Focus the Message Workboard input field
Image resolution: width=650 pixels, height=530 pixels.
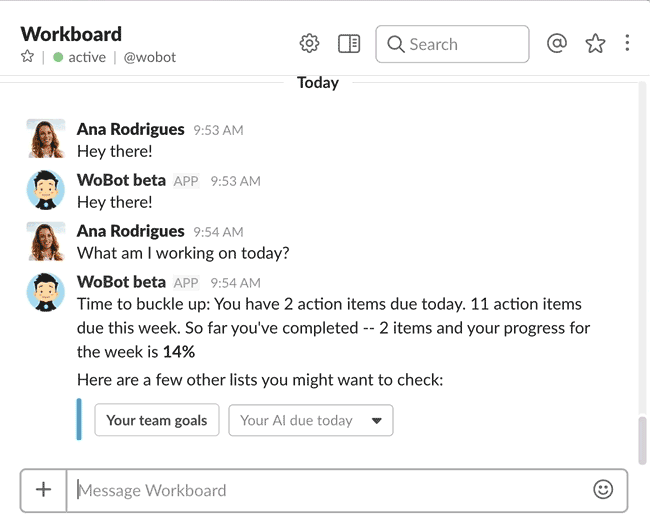tap(330, 491)
